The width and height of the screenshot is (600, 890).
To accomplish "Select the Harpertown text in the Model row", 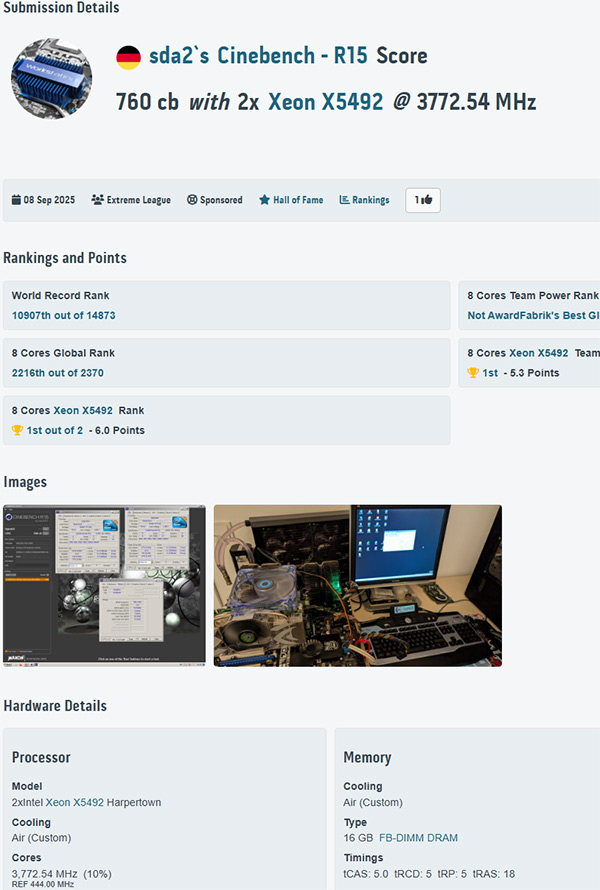I will point(134,803).
